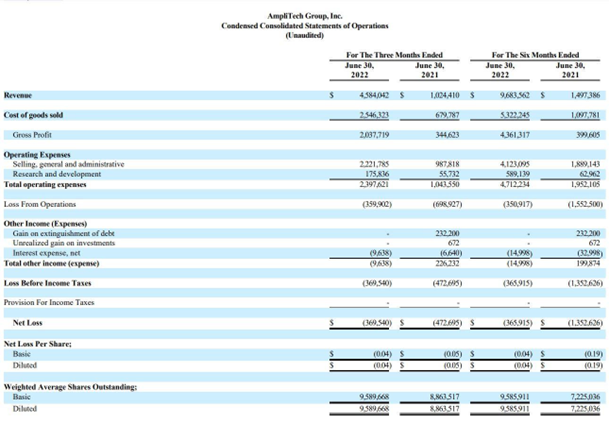The image size is (609, 423).
Task: Select the Loss Before Income Taxes label
Action: tap(46, 283)
